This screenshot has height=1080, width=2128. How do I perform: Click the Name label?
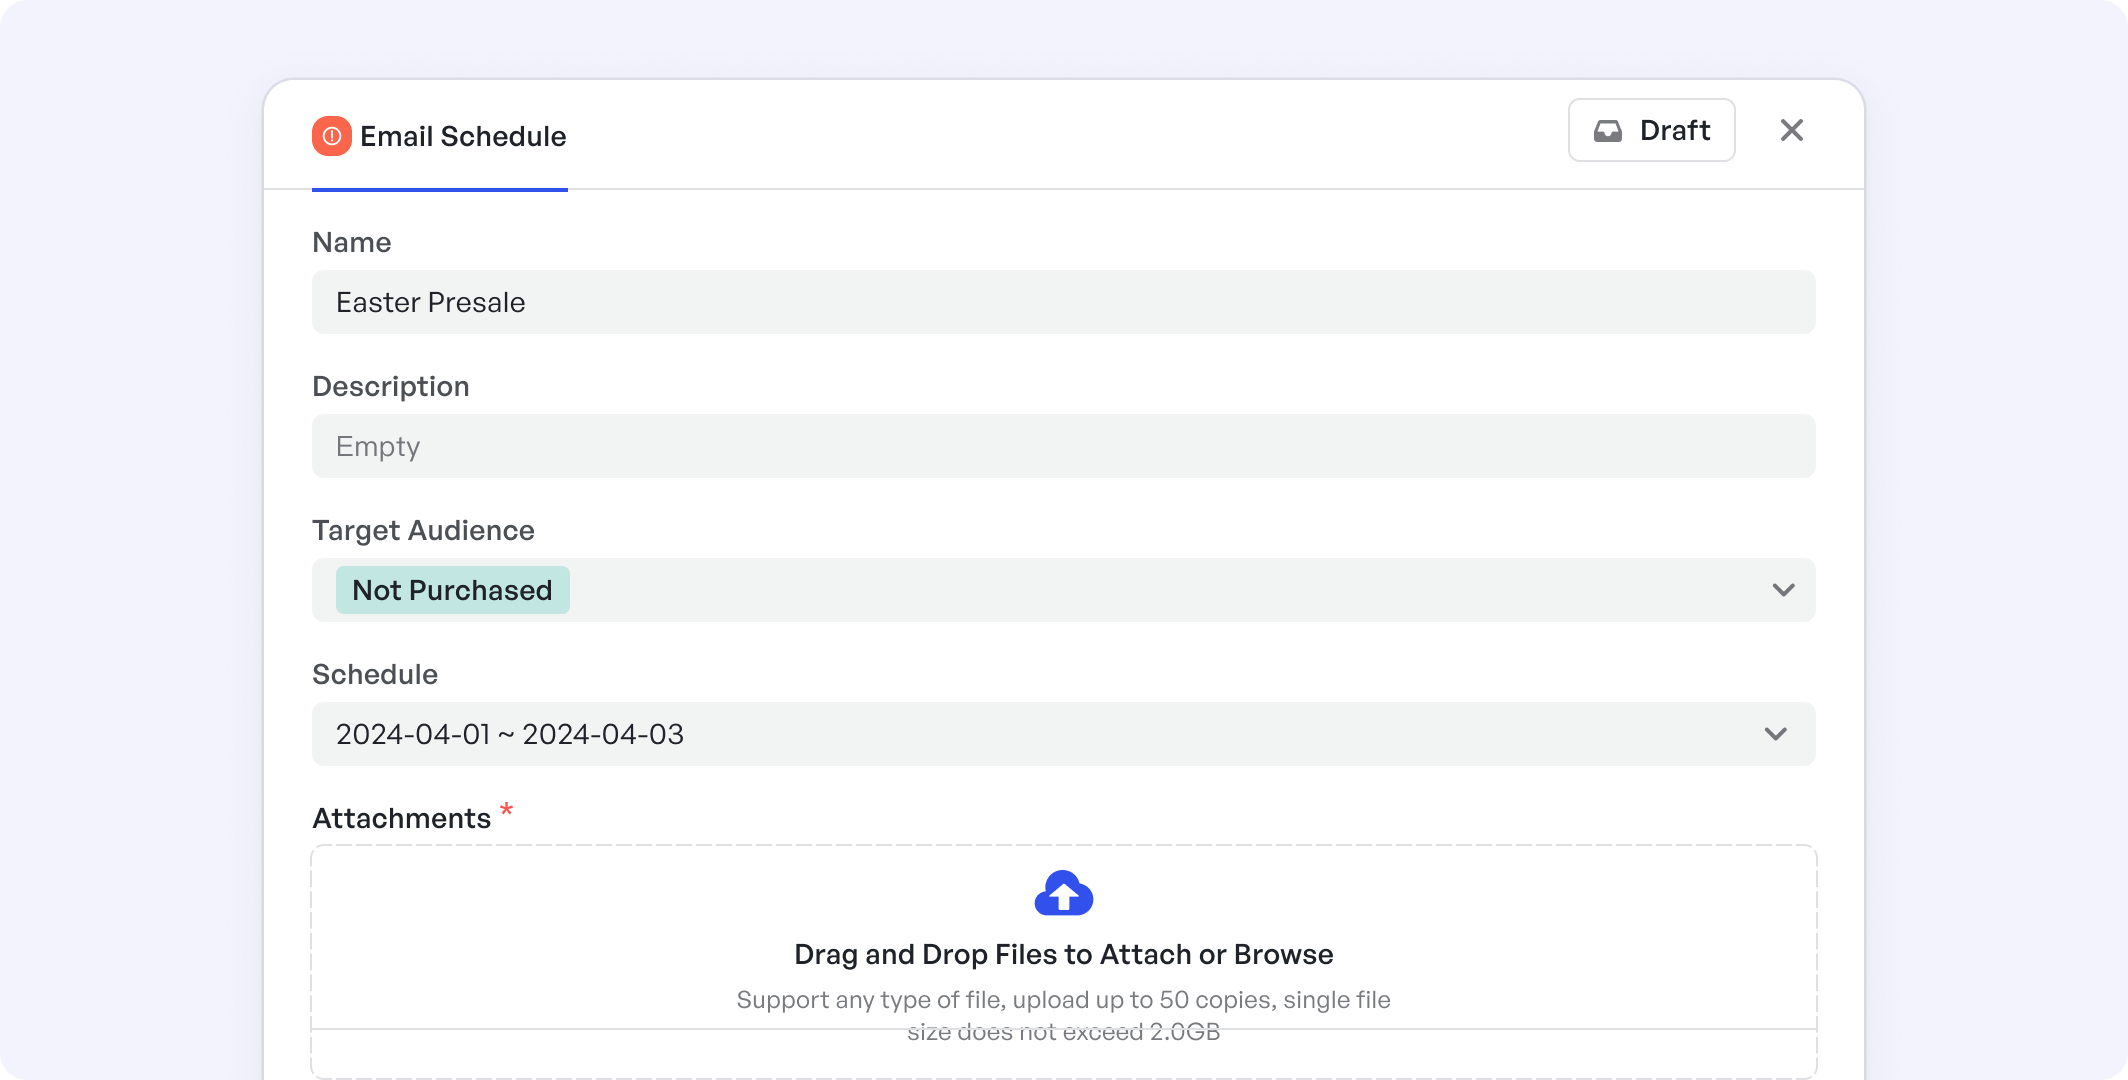pyautogui.click(x=351, y=242)
